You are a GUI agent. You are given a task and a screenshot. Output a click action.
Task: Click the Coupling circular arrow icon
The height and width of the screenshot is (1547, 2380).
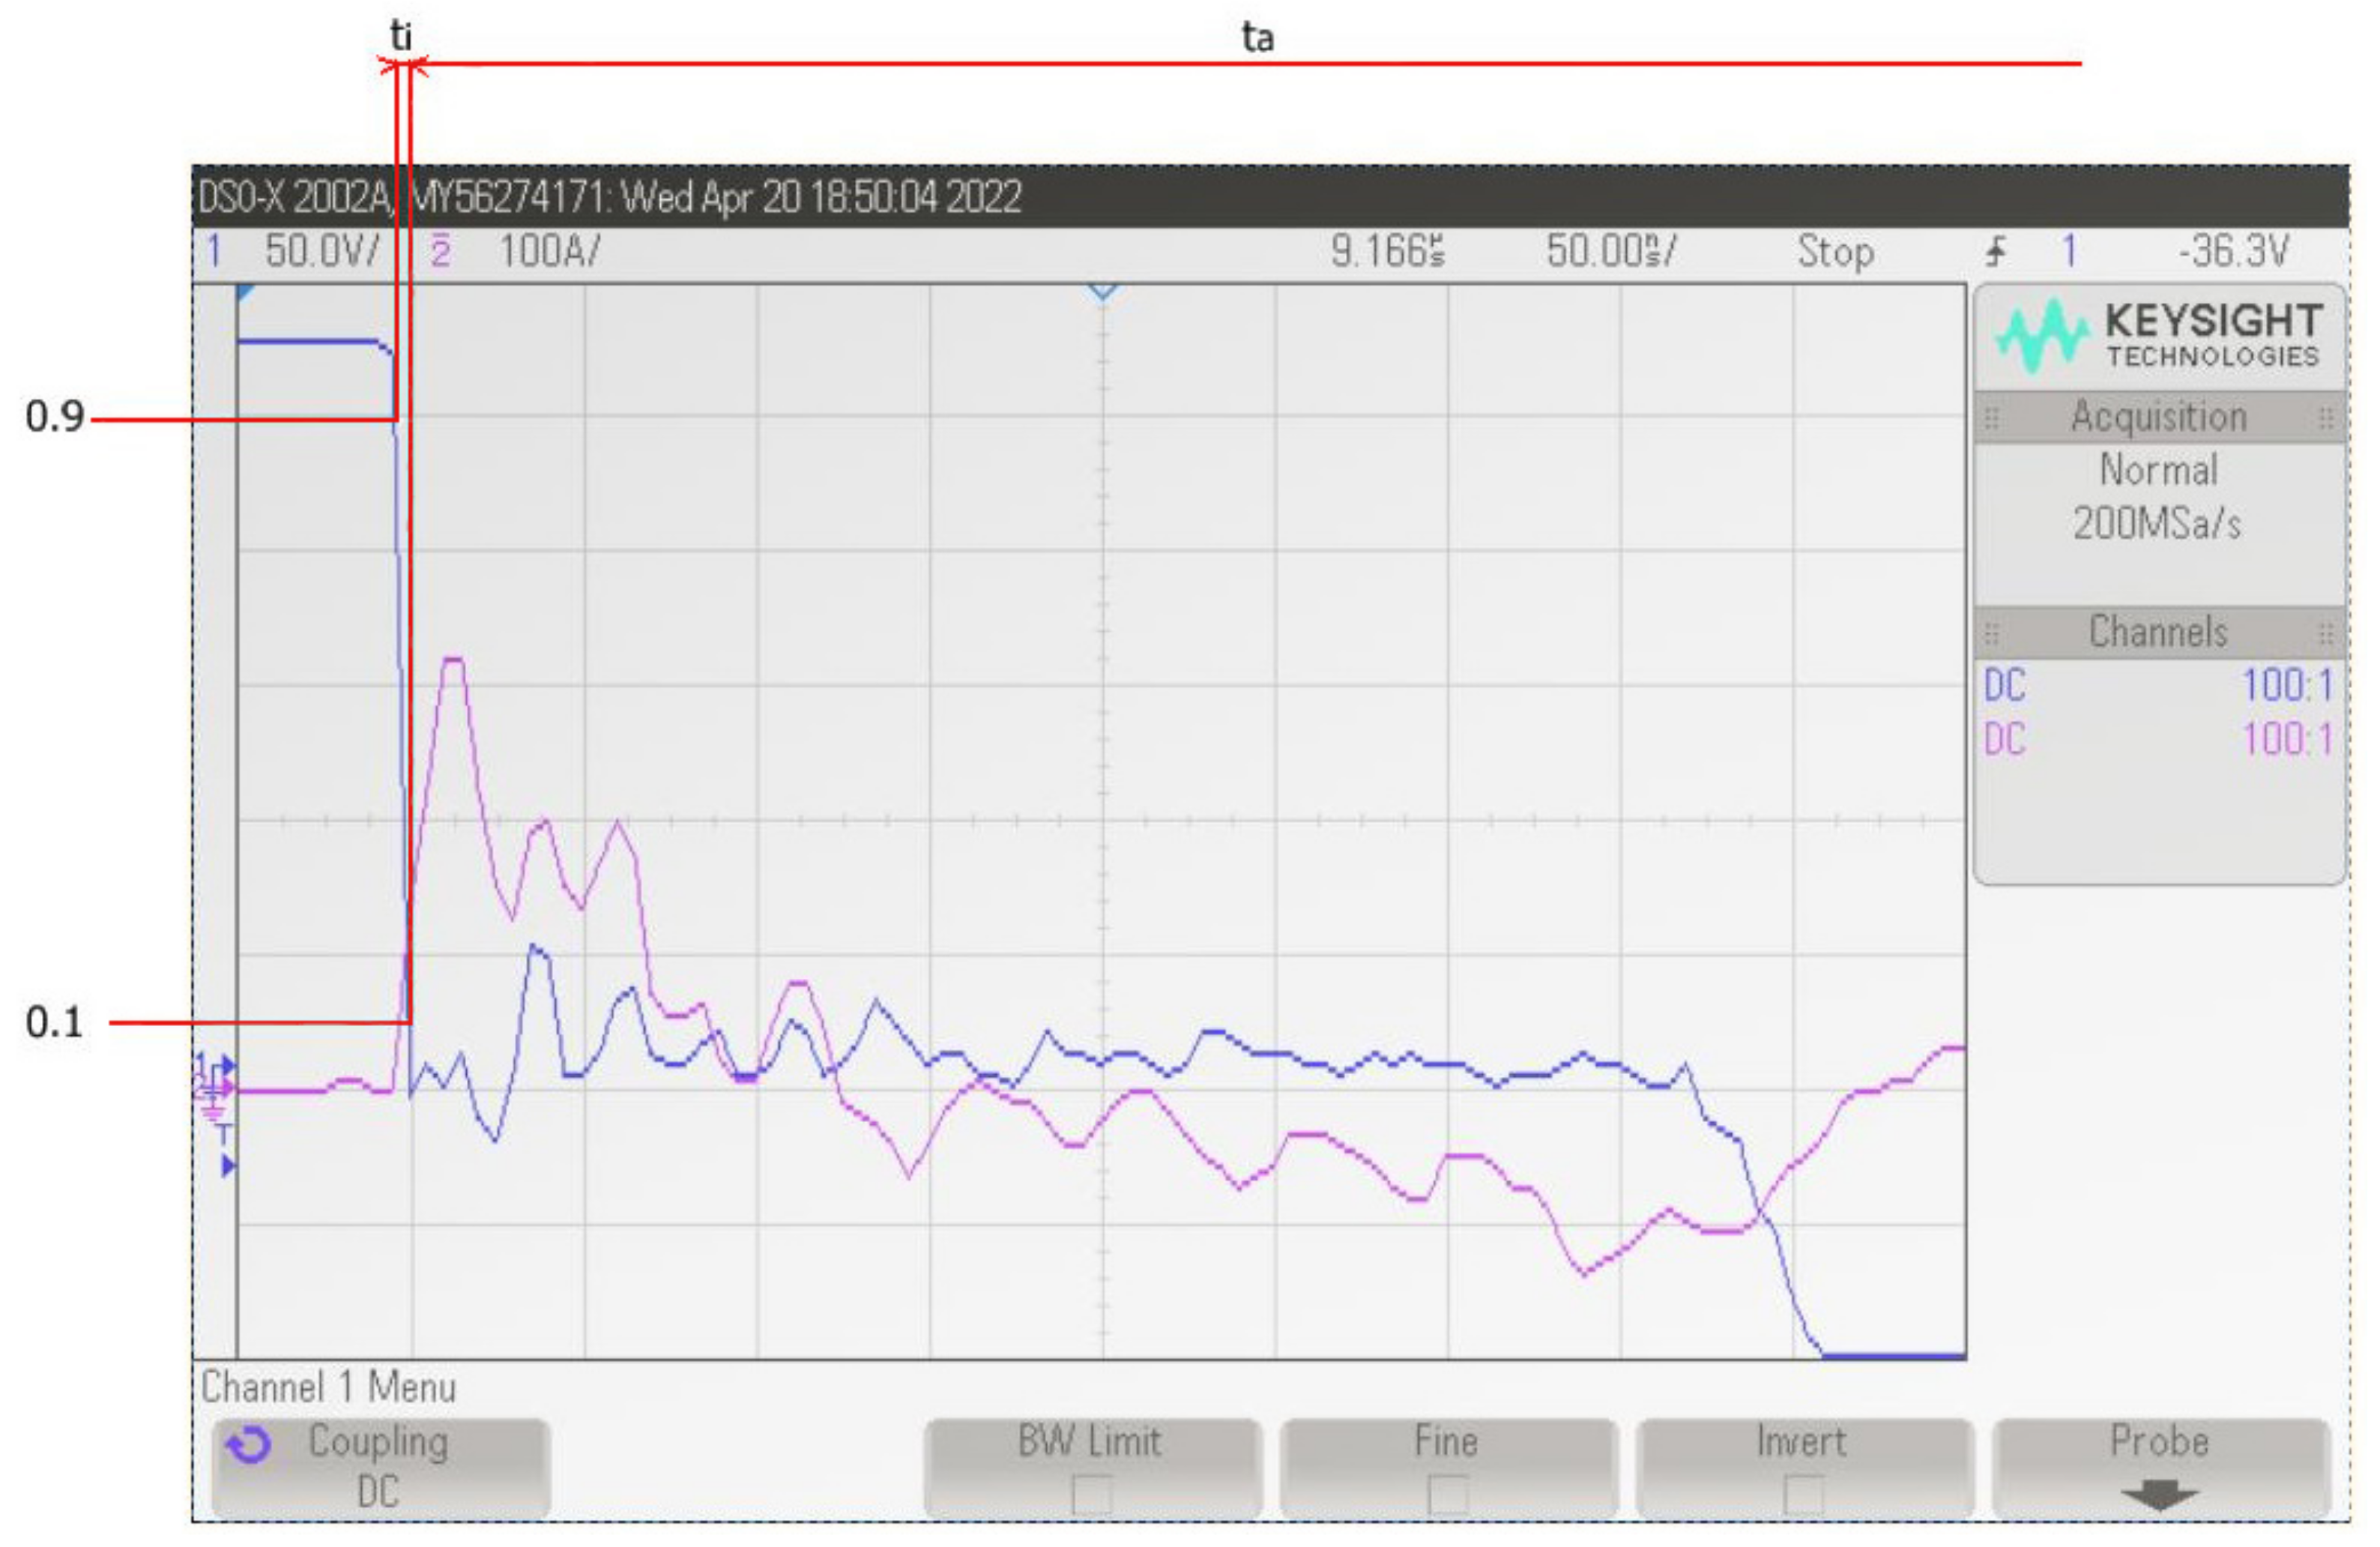[248, 1446]
